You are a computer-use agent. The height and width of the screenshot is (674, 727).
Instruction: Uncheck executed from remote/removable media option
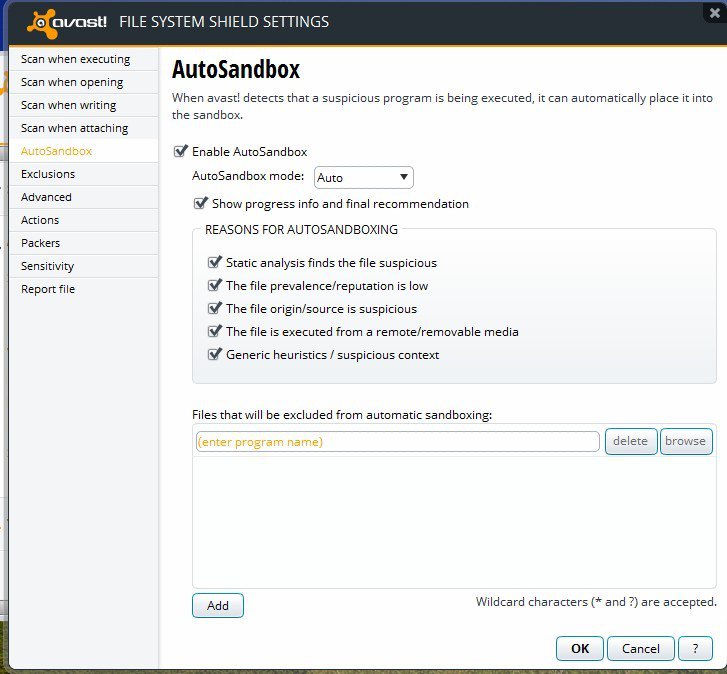[215, 331]
